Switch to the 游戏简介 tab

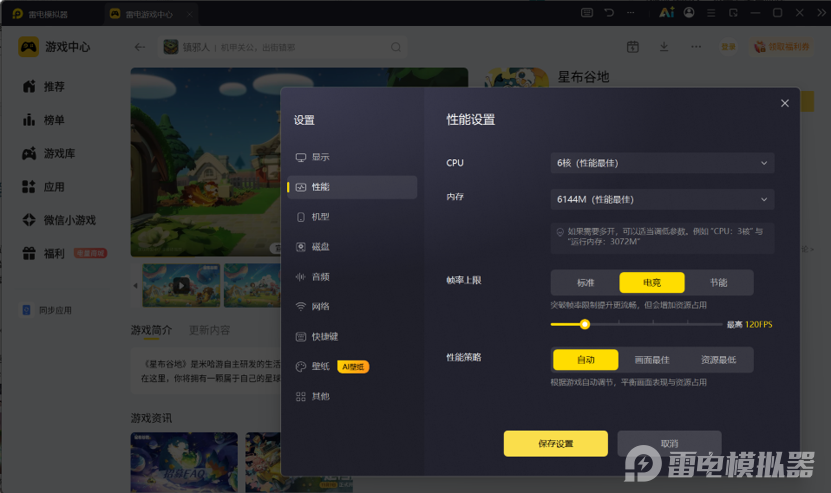(x=152, y=330)
